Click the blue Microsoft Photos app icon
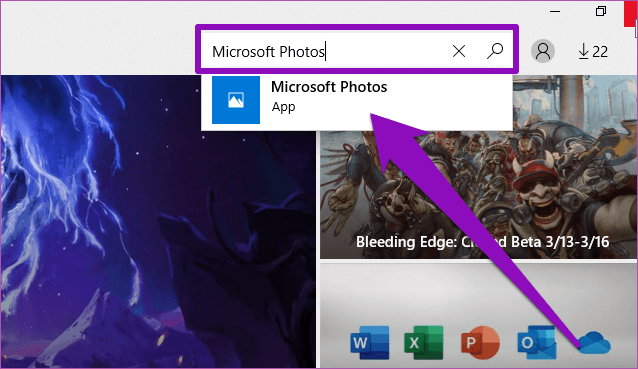 coord(236,100)
